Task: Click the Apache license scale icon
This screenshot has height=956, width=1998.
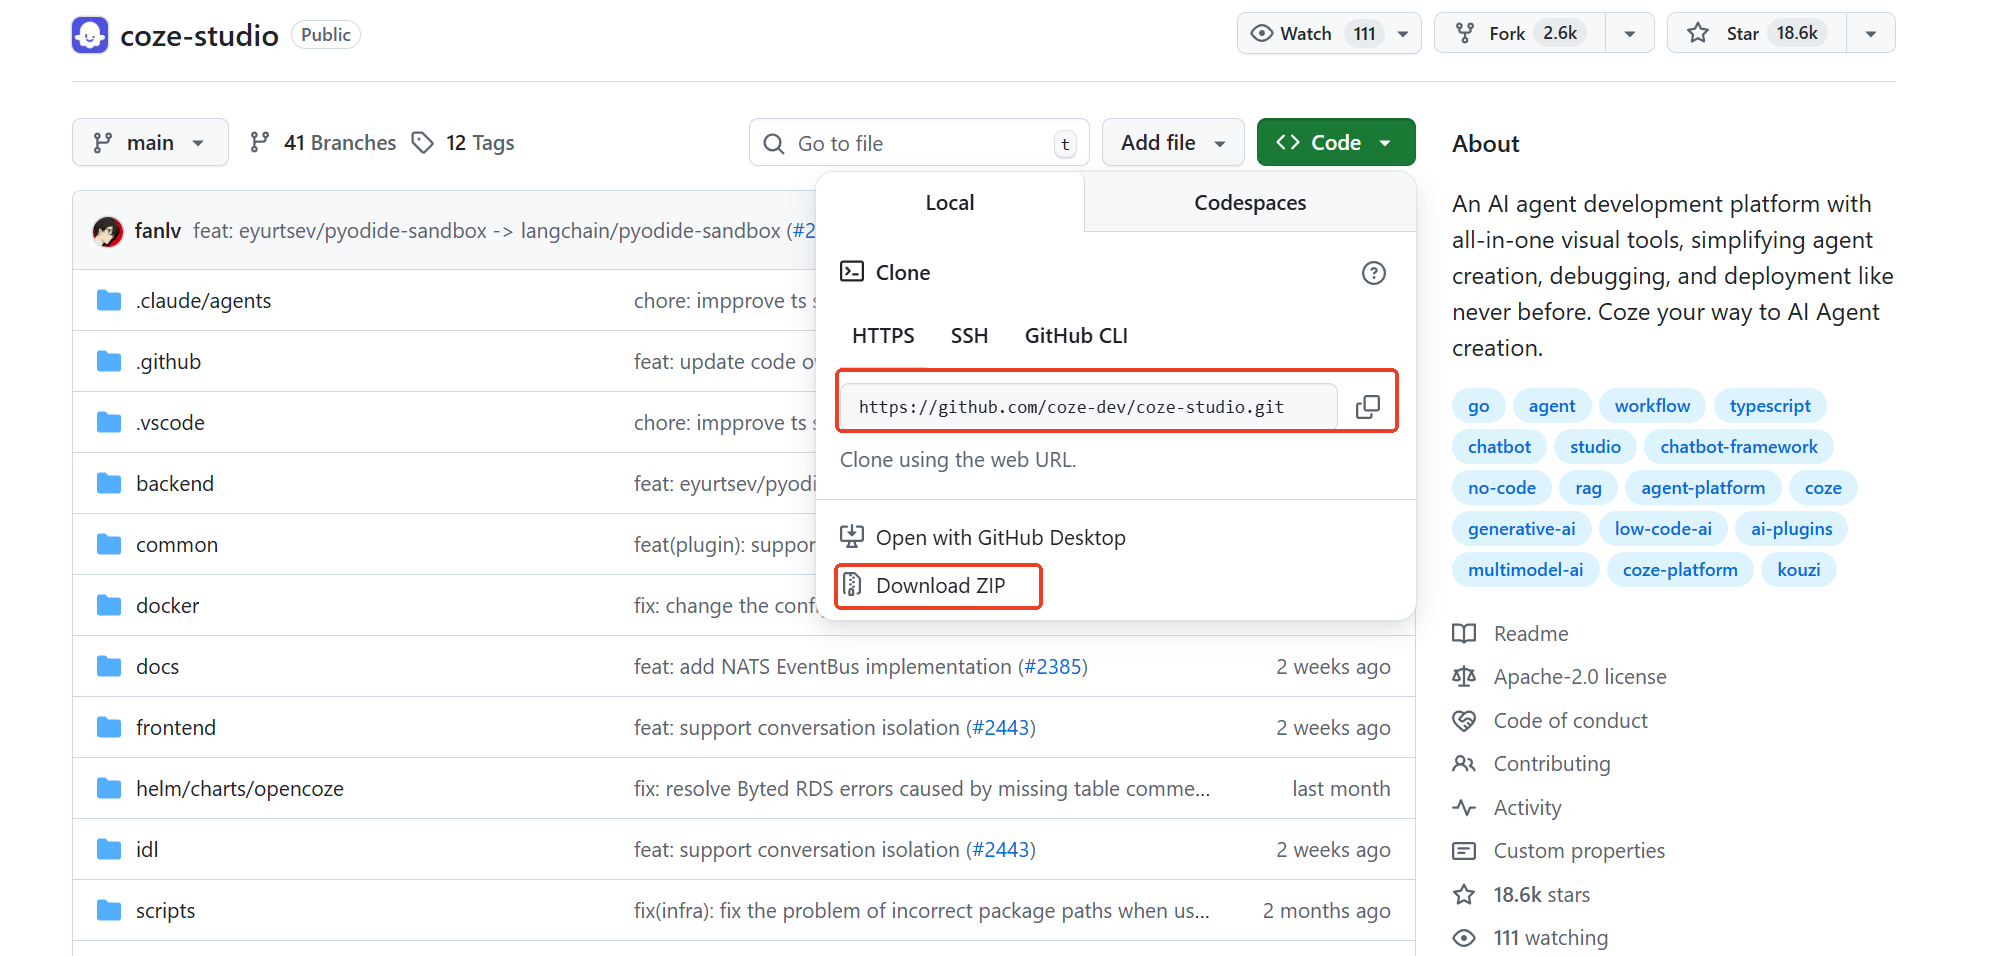Action: pyautogui.click(x=1464, y=677)
